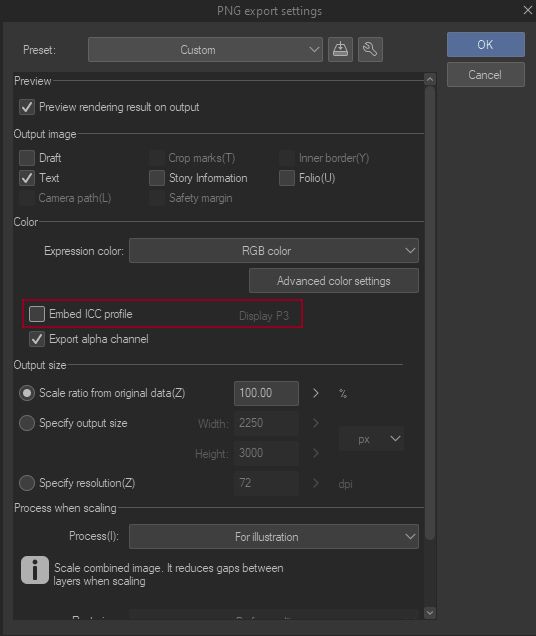Viewport: 536px width, 636px height.
Task: Enable Embed ICC profile checkbox
Action: tap(37, 314)
